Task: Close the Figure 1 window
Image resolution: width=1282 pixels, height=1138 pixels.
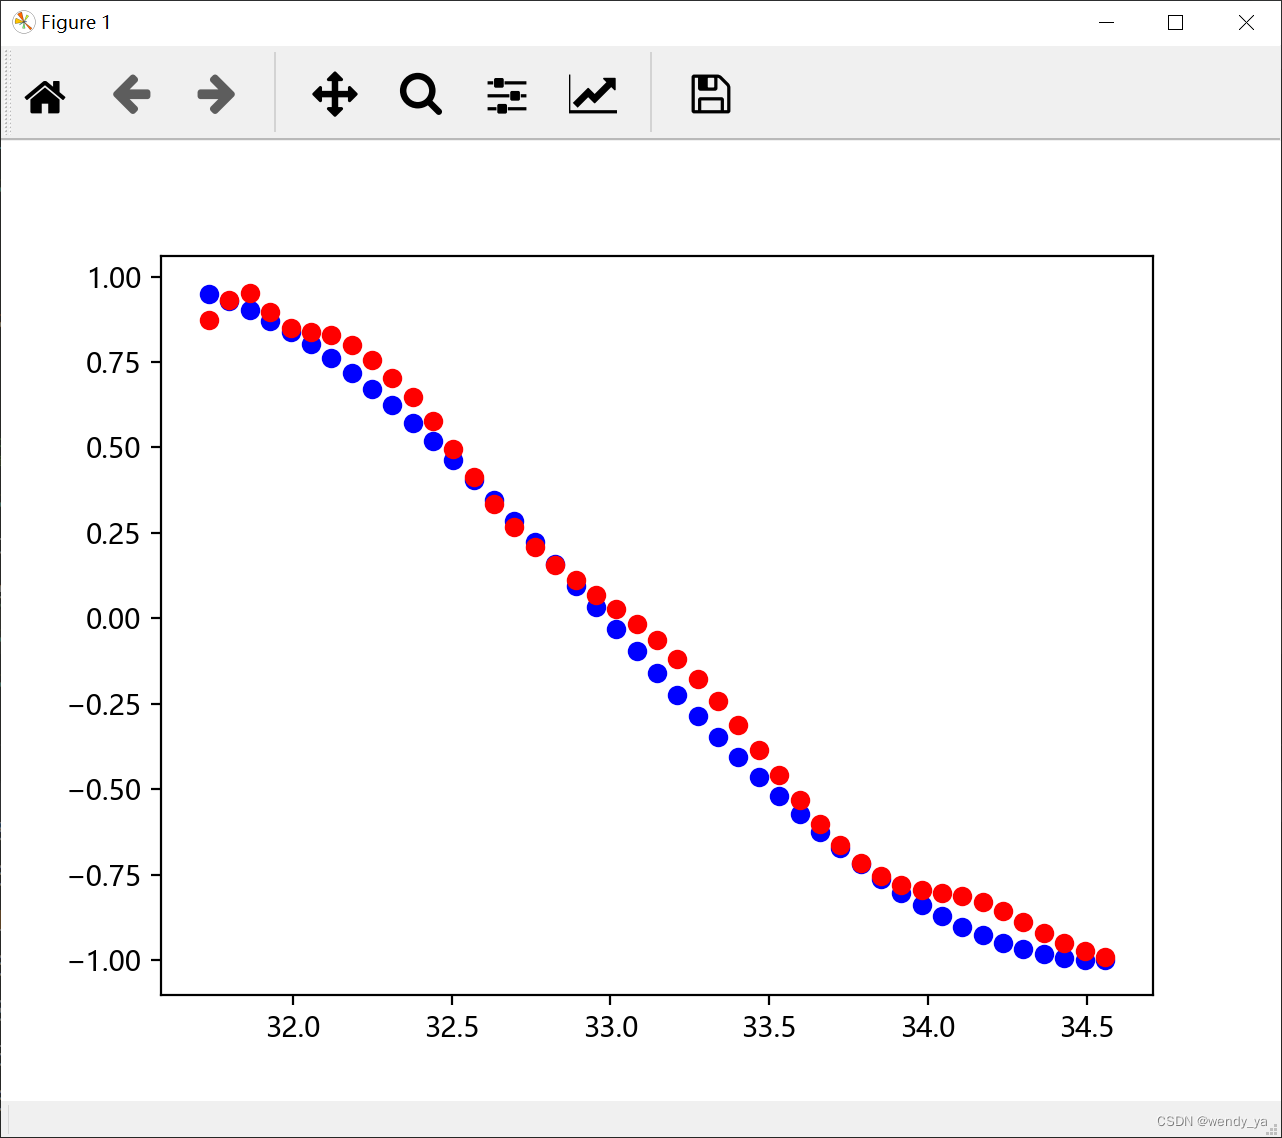Action: pos(1246,22)
